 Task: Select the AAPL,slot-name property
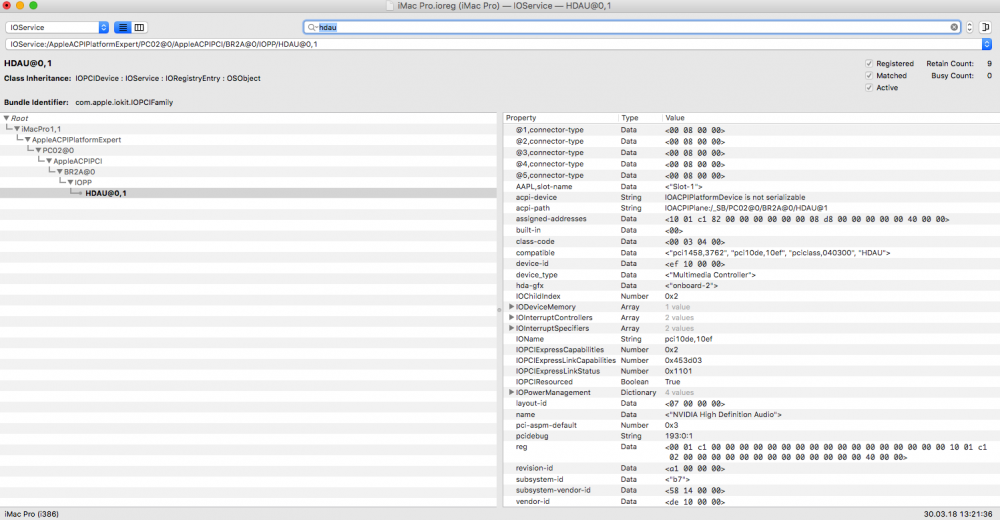click(x=751, y=187)
